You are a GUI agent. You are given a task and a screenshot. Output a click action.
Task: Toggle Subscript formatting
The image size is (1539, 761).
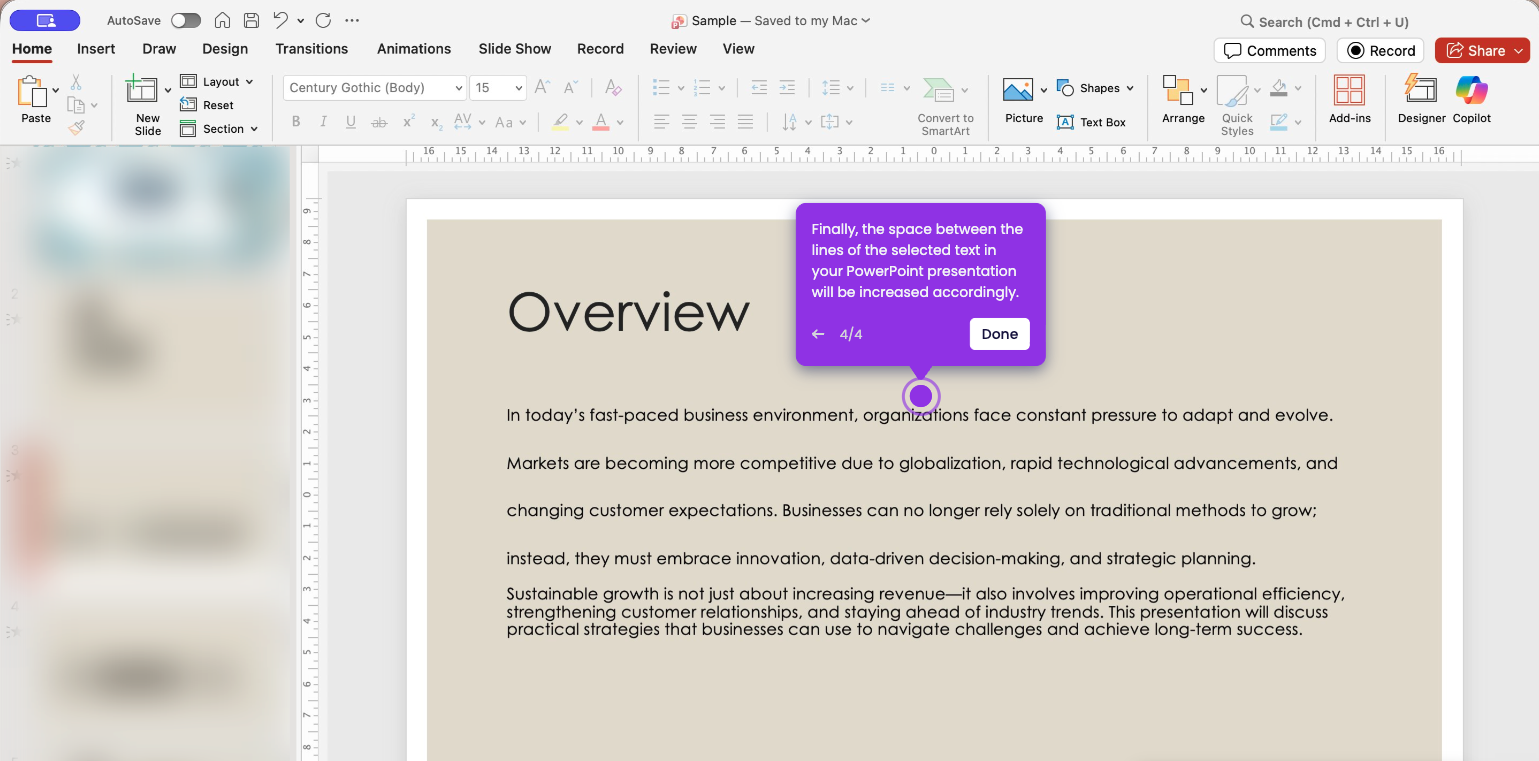click(x=436, y=123)
